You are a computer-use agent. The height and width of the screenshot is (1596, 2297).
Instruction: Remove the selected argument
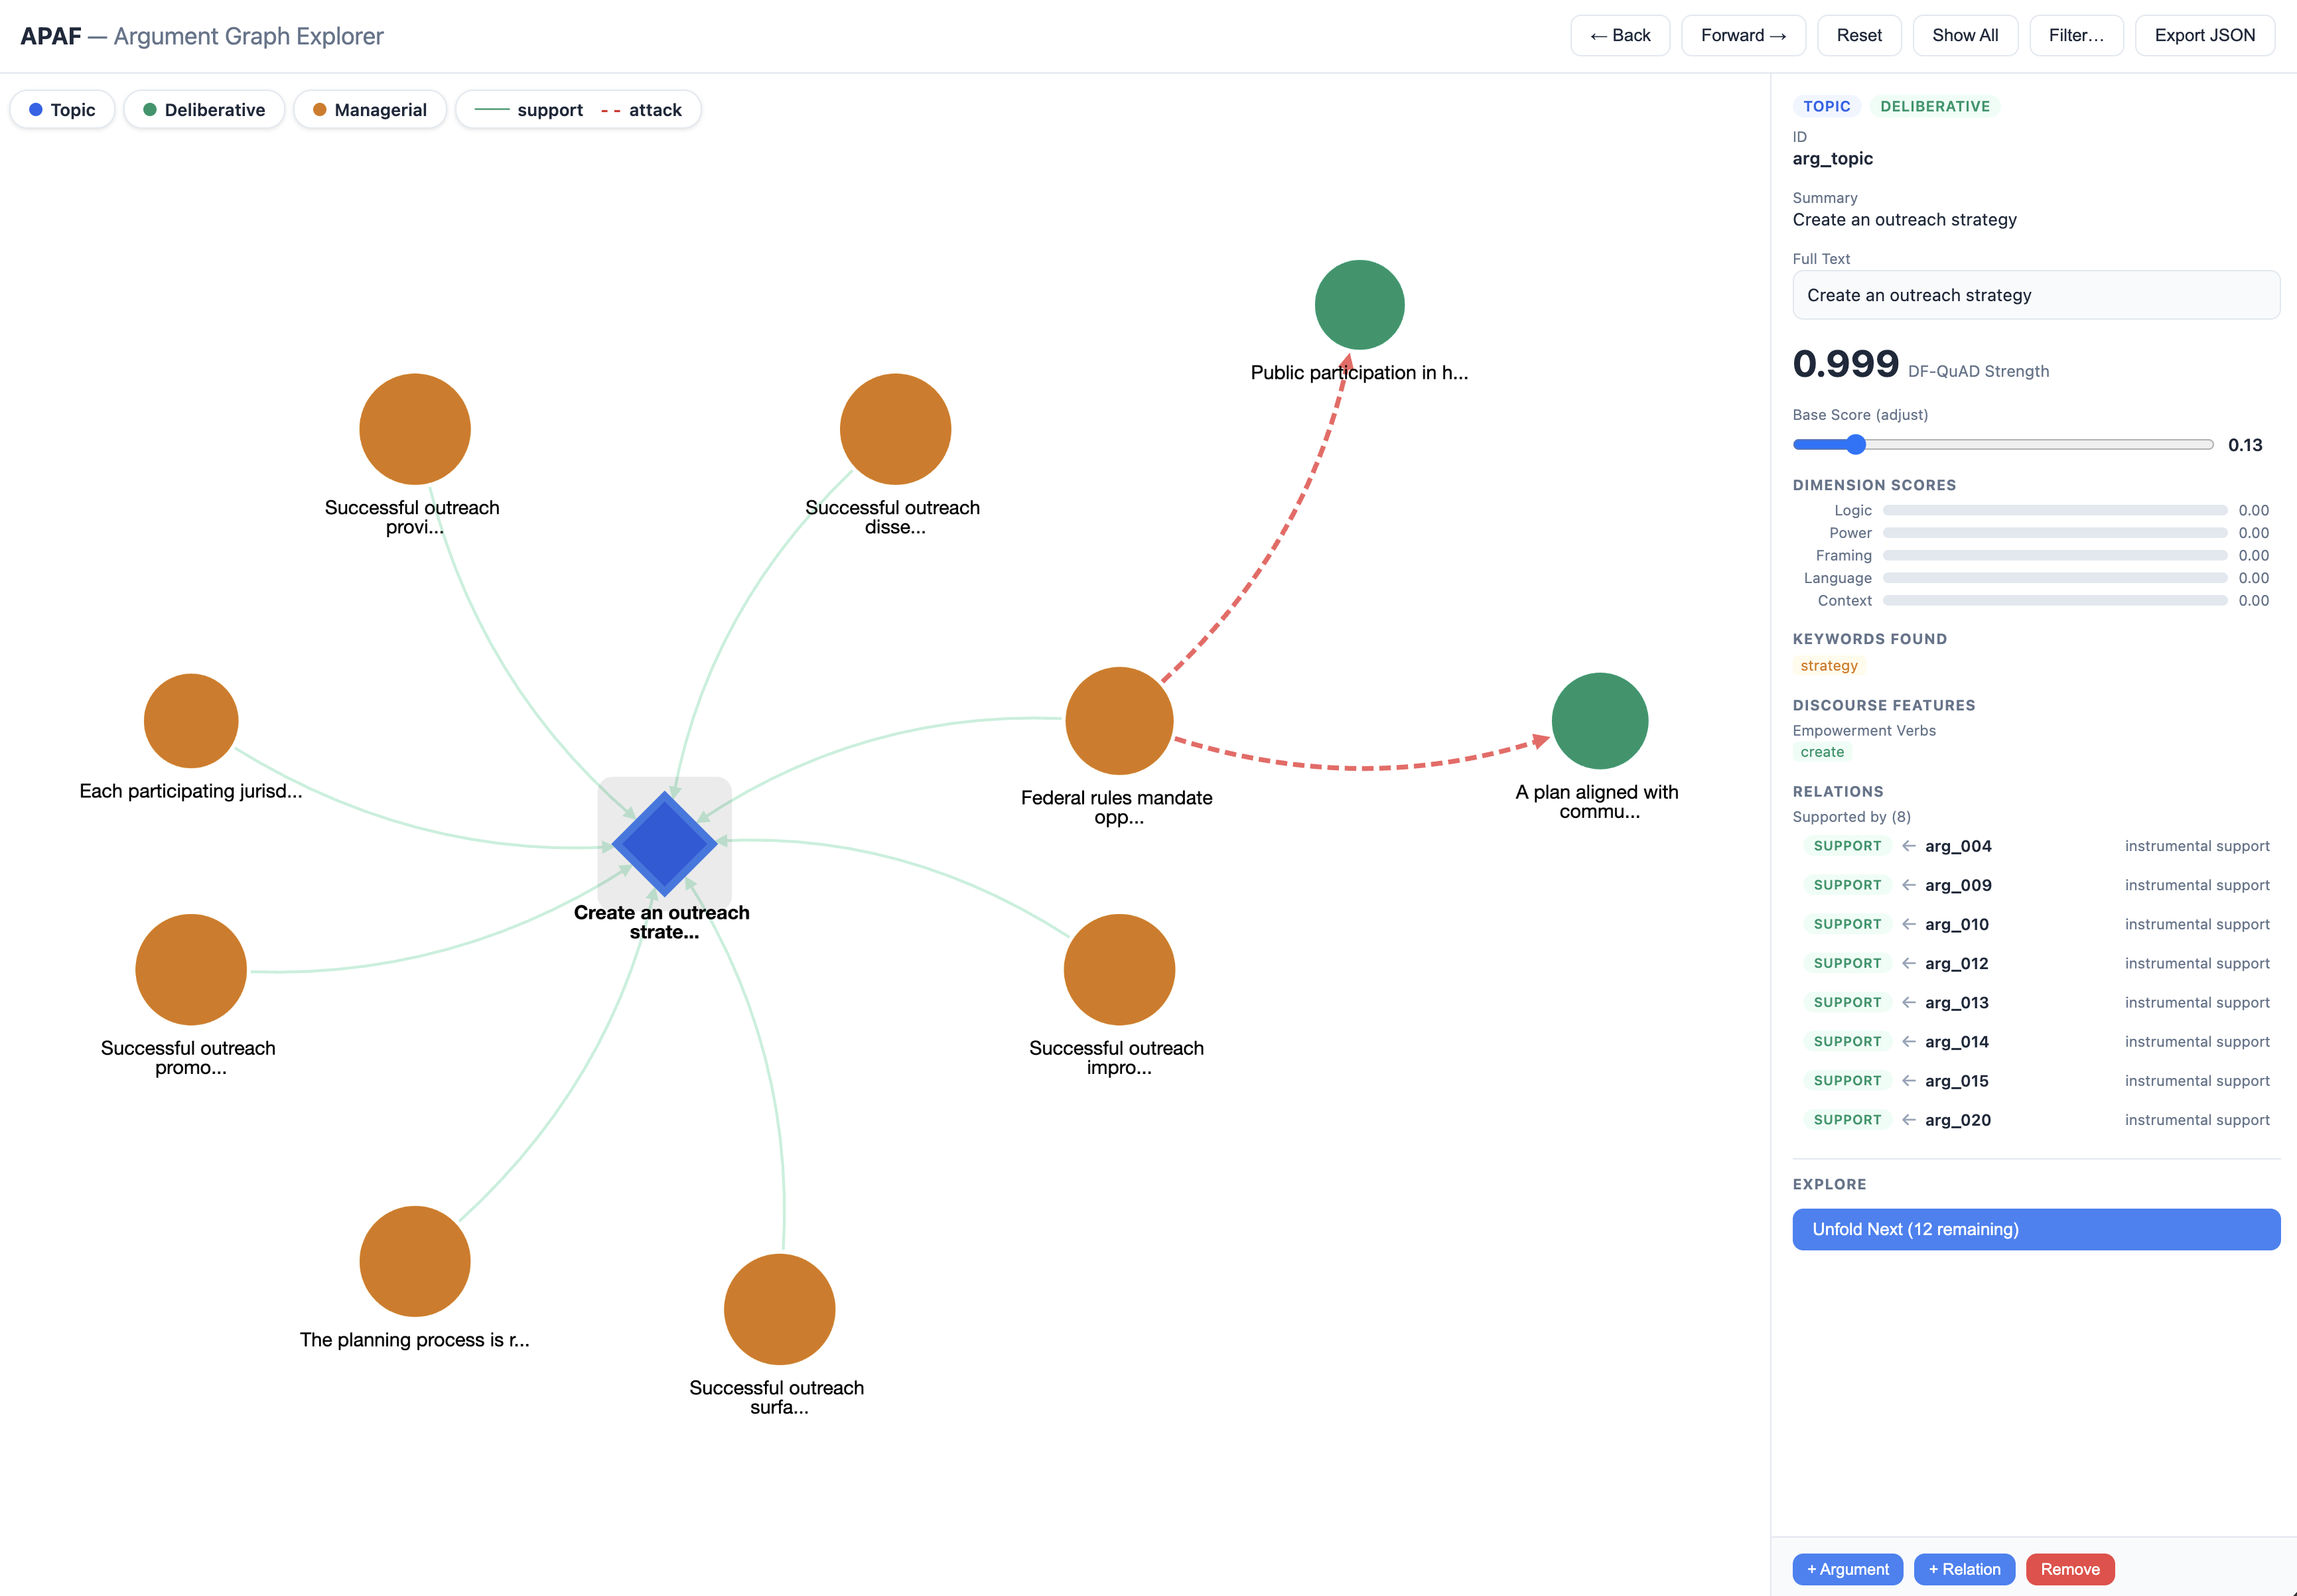coord(2070,1569)
